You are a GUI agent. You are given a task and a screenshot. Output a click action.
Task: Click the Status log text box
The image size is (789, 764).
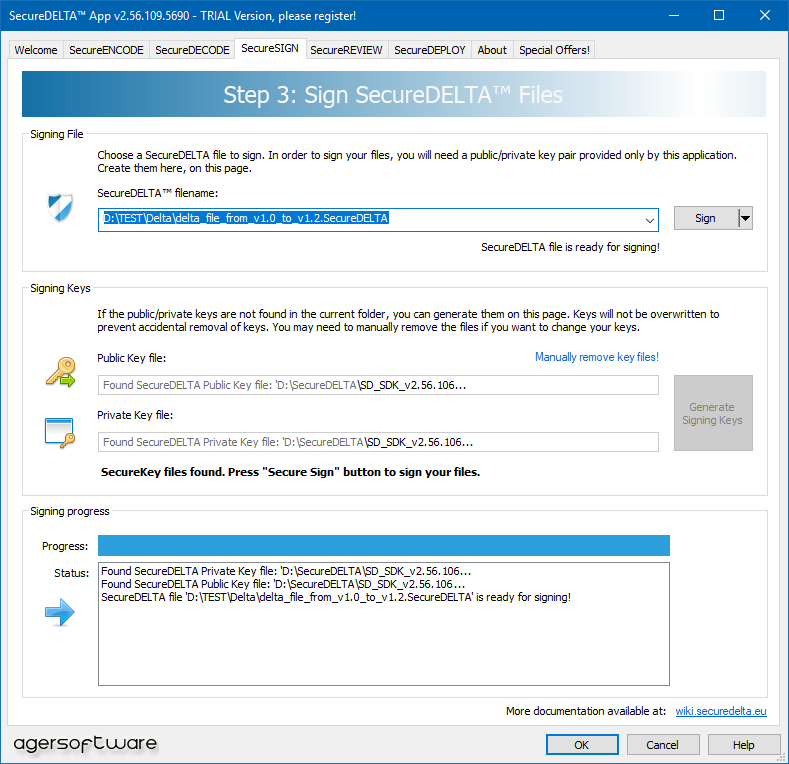click(383, 624)
